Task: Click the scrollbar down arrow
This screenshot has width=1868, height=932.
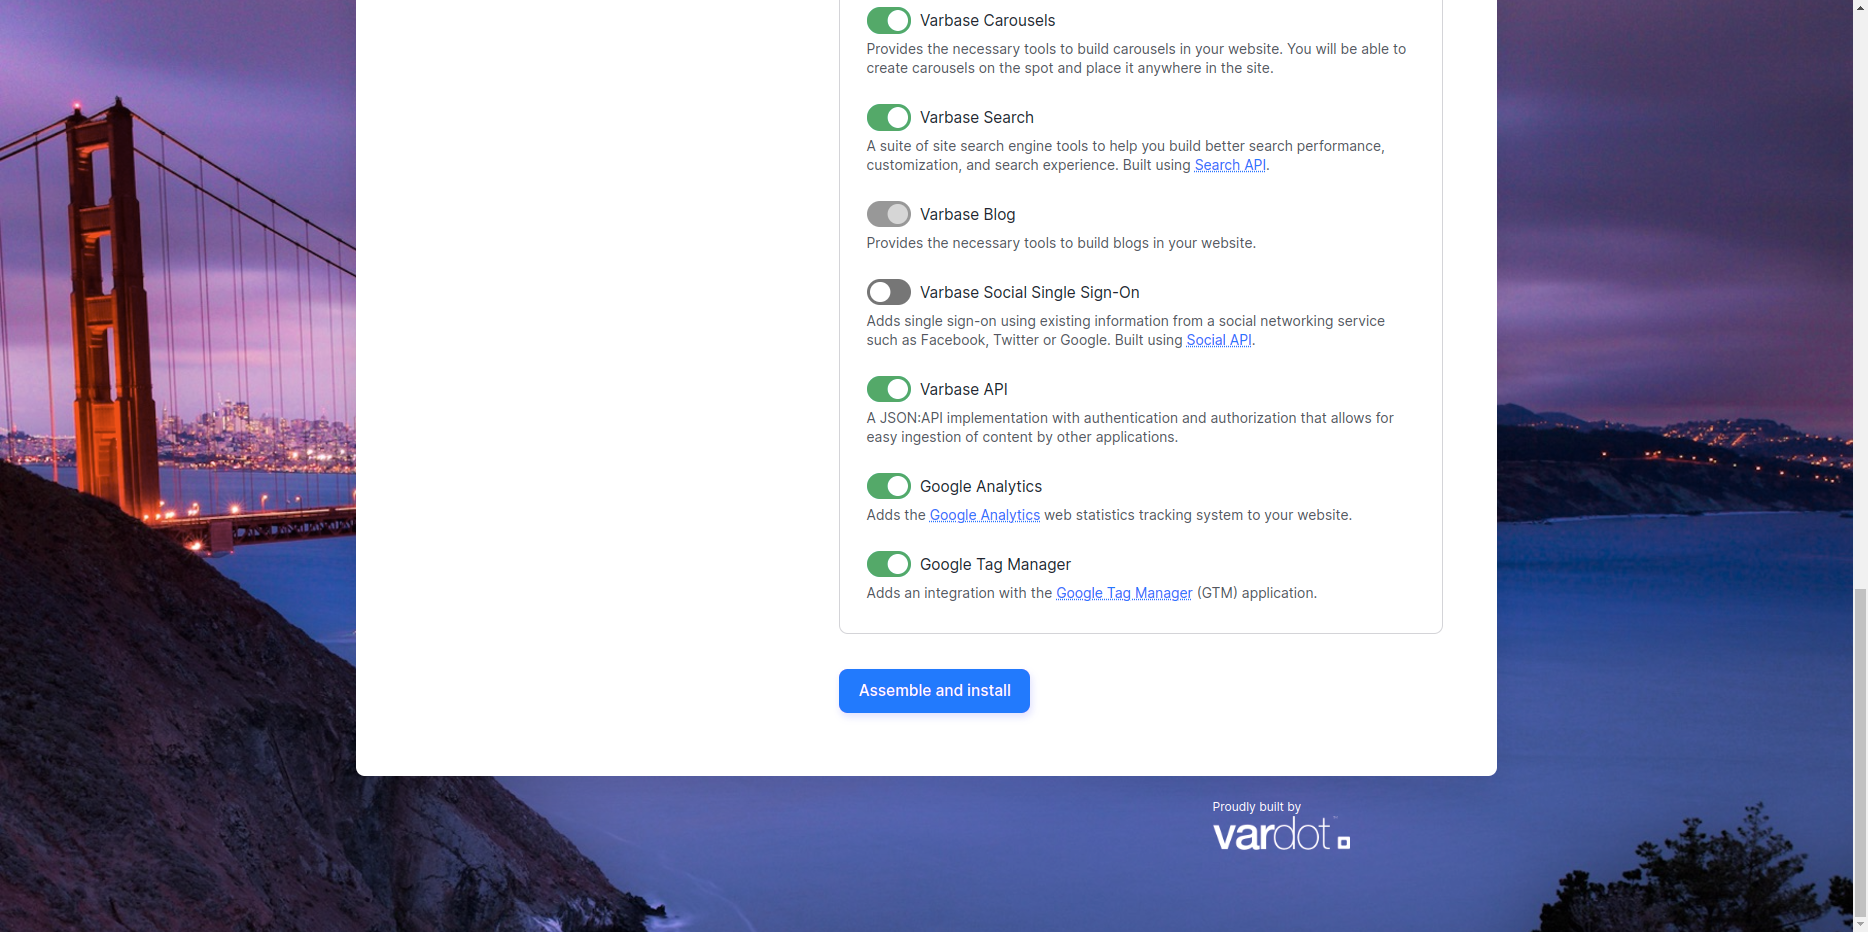Action: coord(1860,924)
